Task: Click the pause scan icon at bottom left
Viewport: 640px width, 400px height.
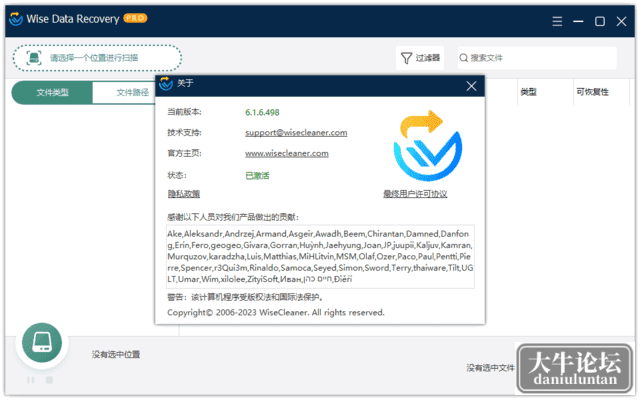Action: click(x=31, y=380)
